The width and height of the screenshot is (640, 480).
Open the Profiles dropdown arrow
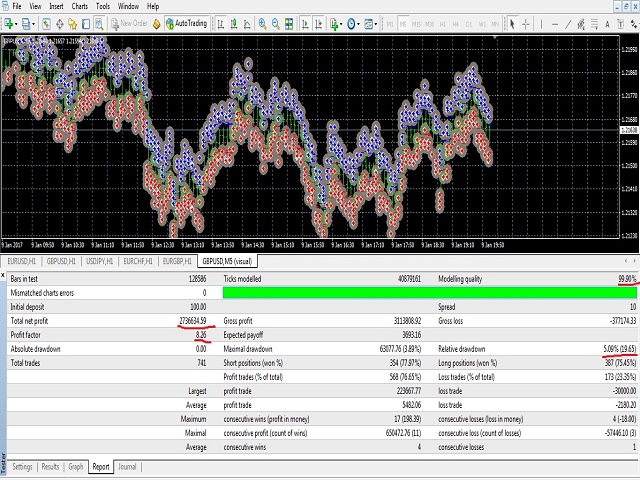coord(33,24)
